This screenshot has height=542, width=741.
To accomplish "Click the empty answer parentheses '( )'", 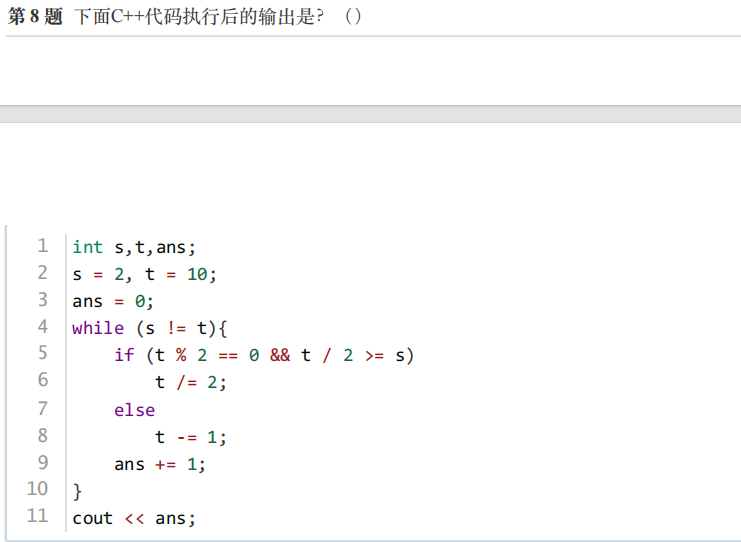I will 353,17.
